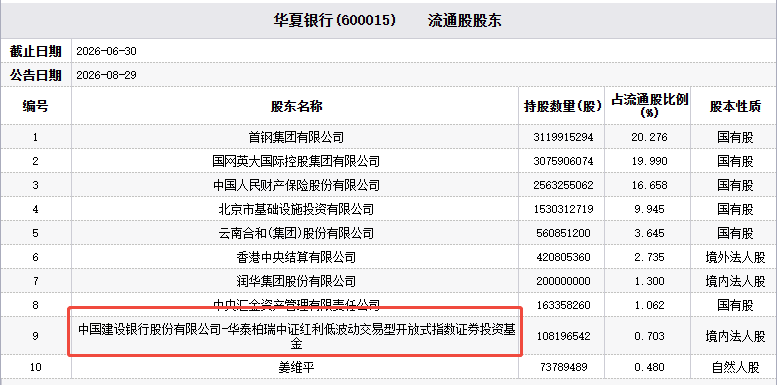Click 云南合和(集团)股份有限公司 name
The width and height of the screenshot is (781, 385).
click(x=296, y=233)
